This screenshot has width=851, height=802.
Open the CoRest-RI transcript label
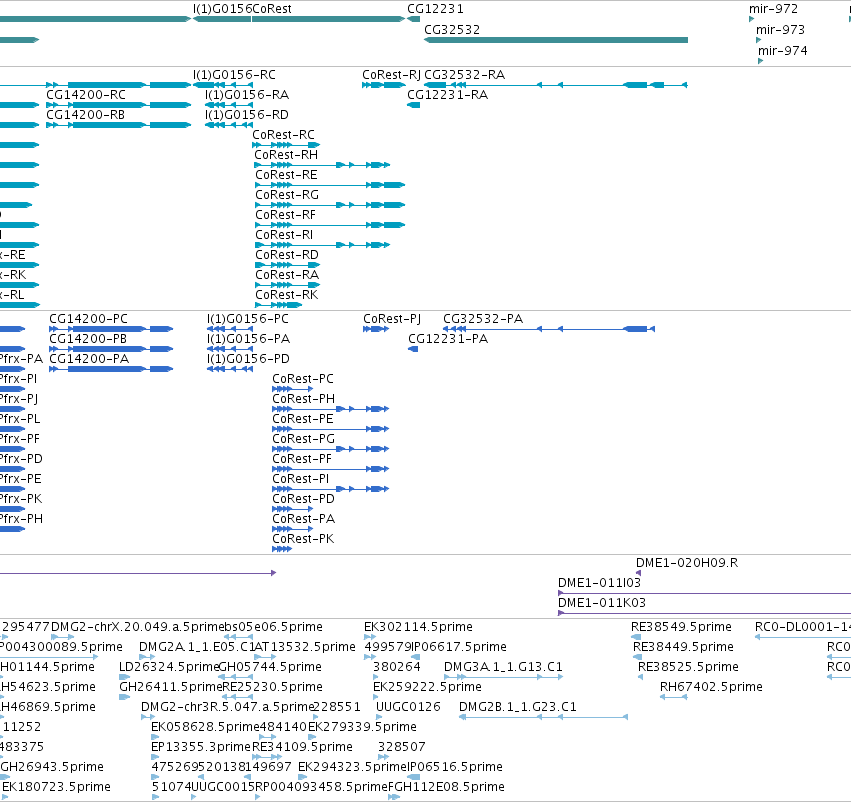click(284, 235)
